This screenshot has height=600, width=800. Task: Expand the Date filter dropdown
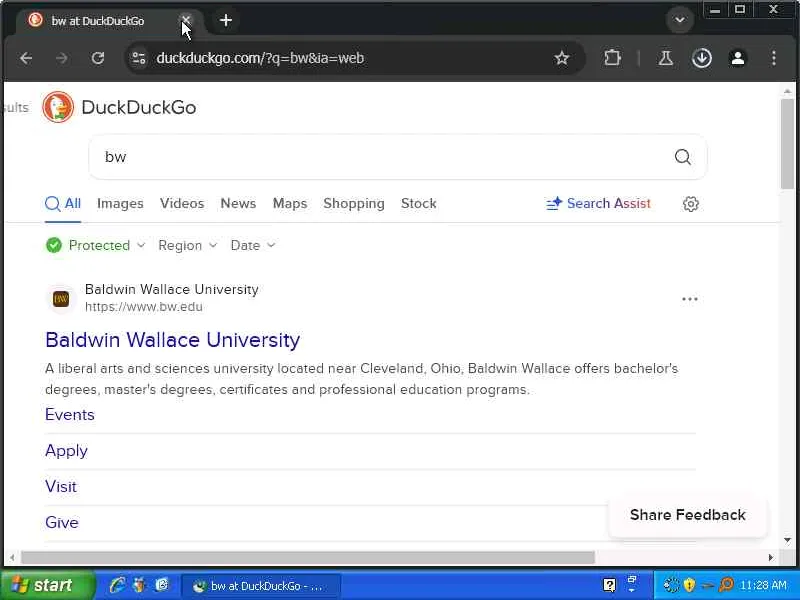[253, 245]
